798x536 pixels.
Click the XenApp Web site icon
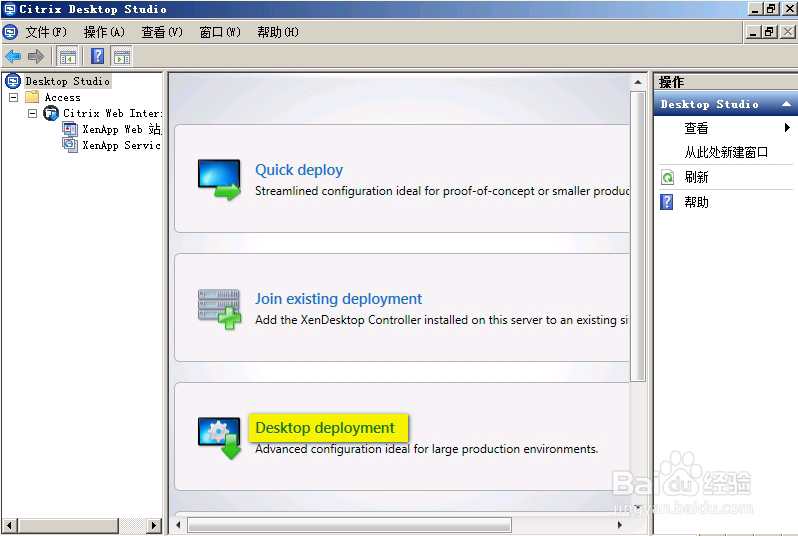point(70,129)
